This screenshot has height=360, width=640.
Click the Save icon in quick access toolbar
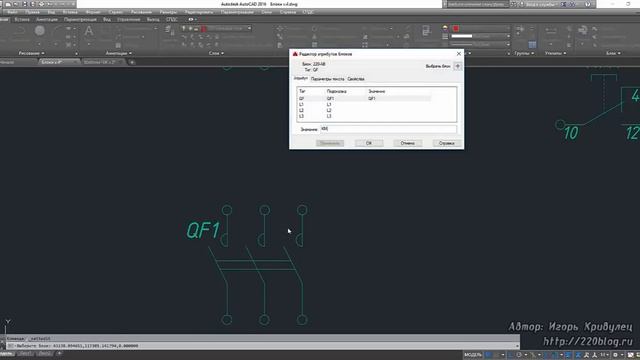tap(25, 4)
